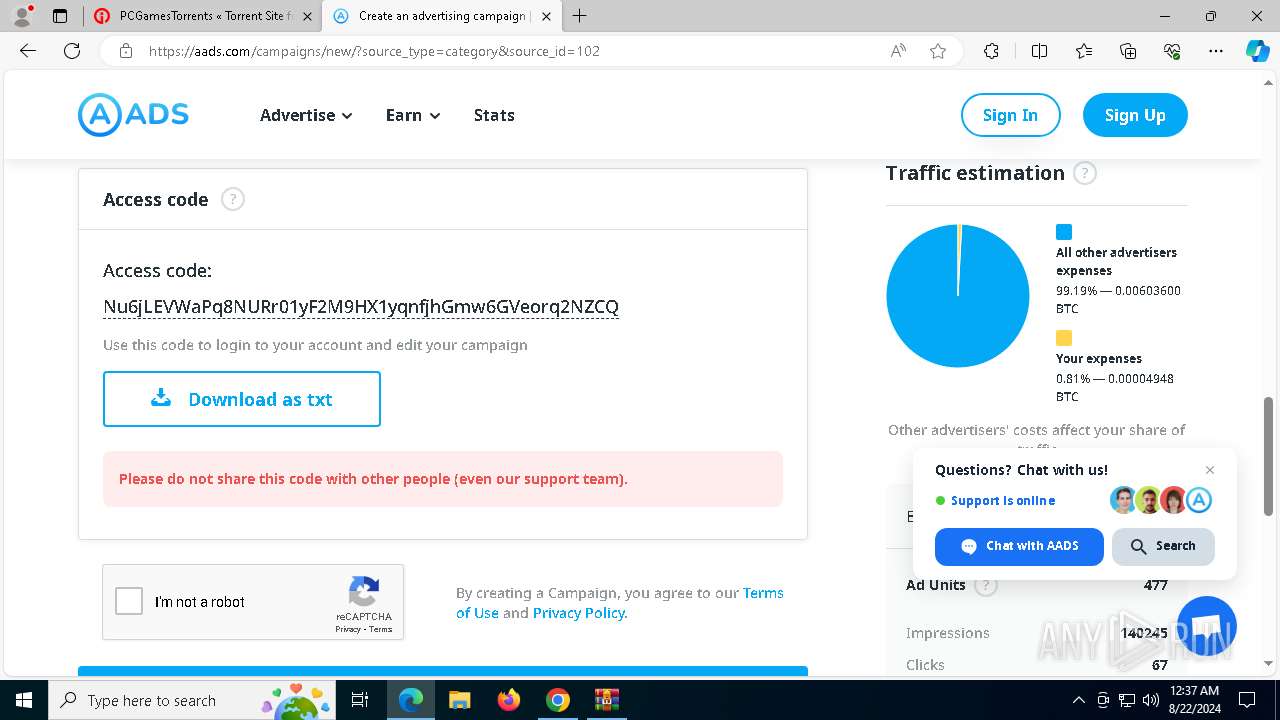Click the Support is online text
Viewport: 1280px width, 720px height.
tap(1003, 501)
